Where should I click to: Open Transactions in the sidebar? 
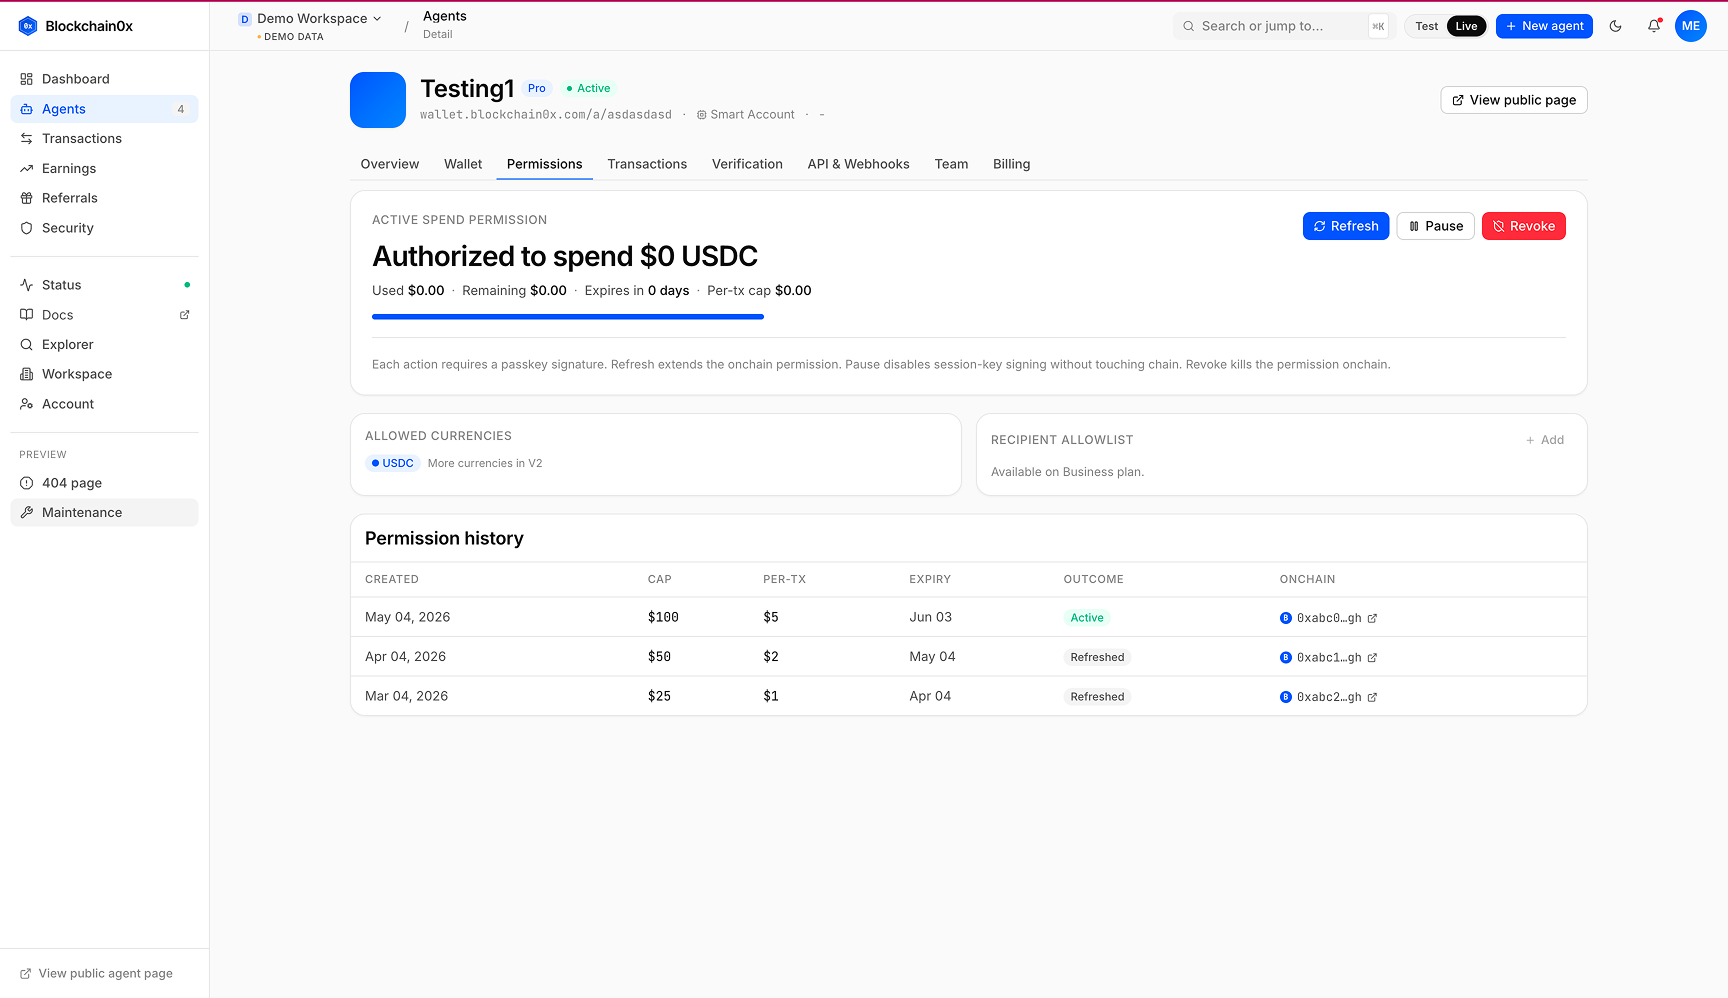click(104, 139)
